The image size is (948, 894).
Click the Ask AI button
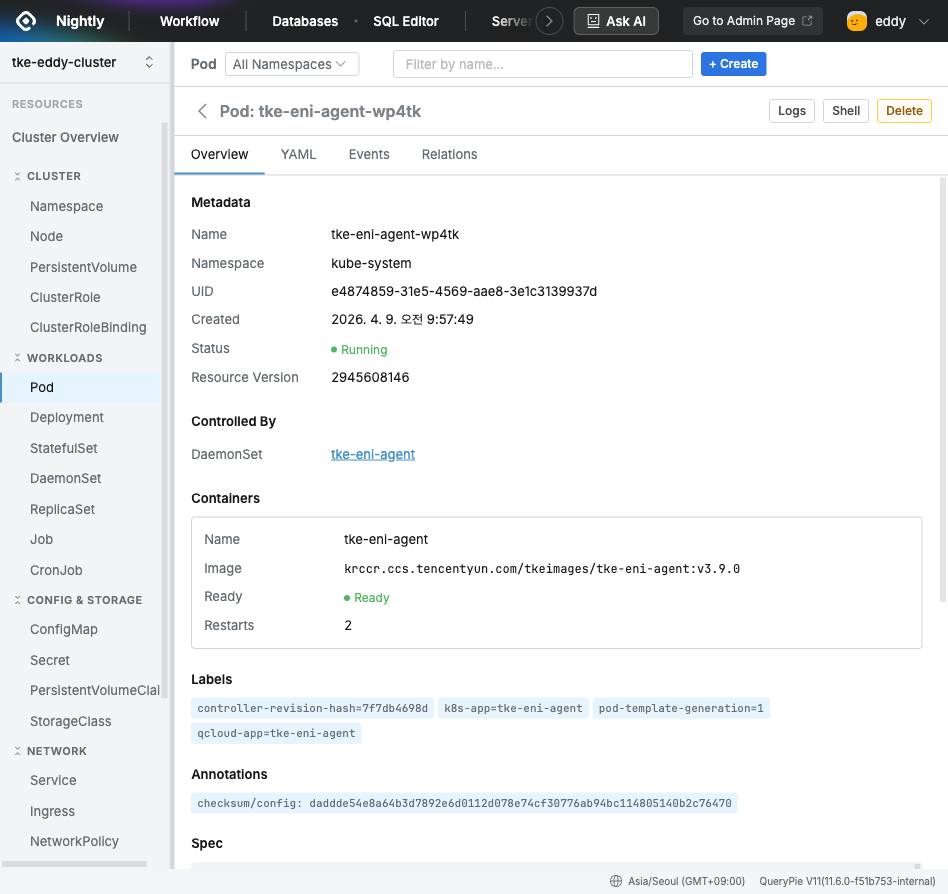coord(615,21)
